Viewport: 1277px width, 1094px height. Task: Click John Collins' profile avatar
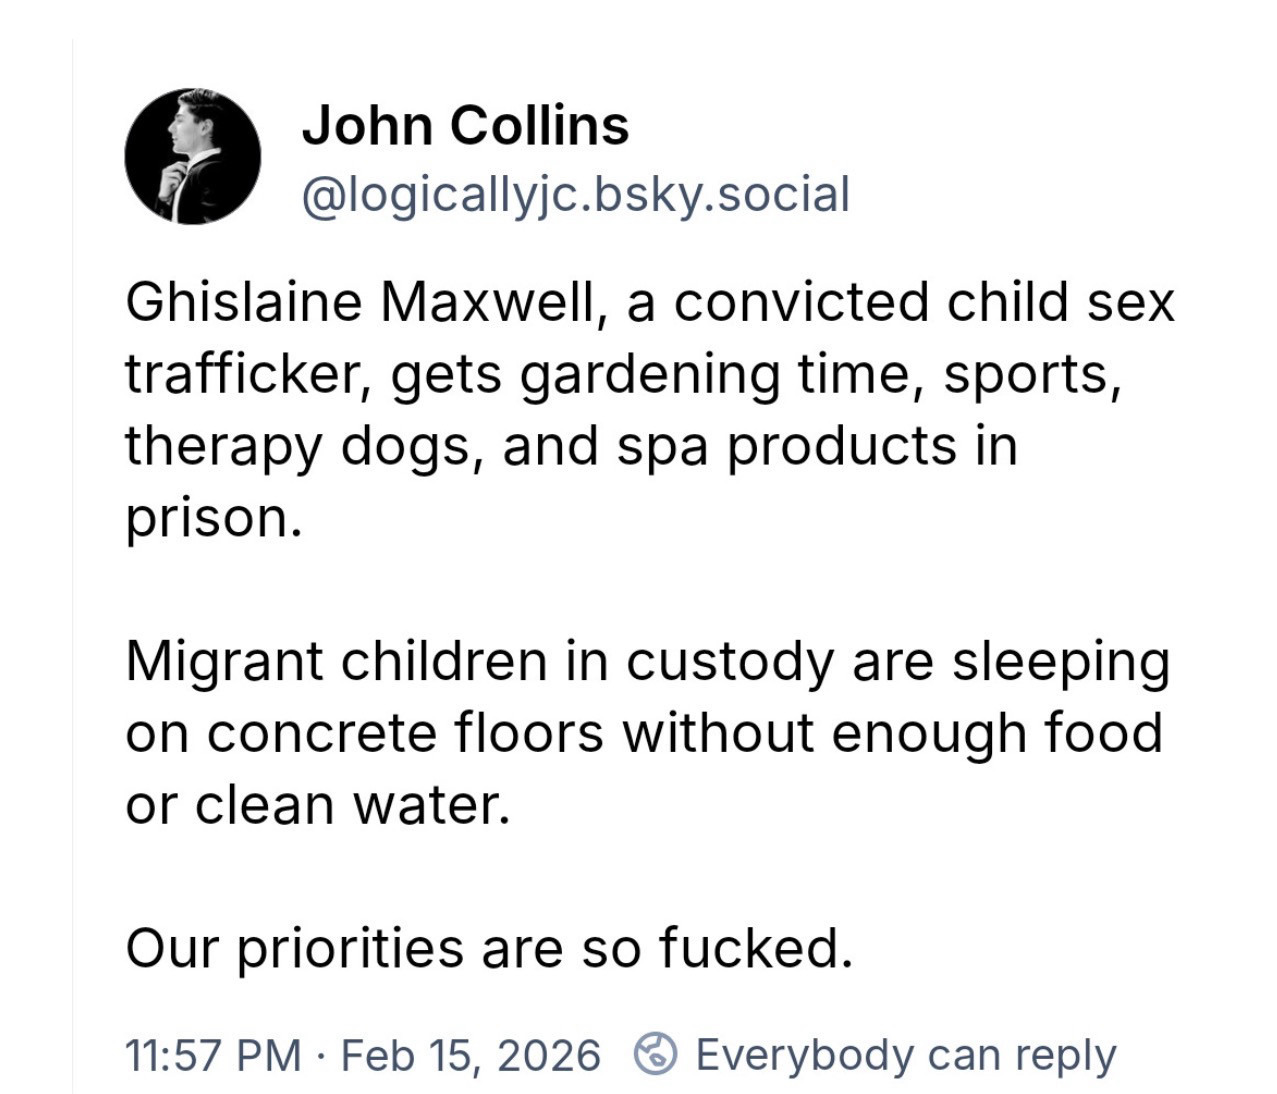pyautogui.click(x=192, y=156)
